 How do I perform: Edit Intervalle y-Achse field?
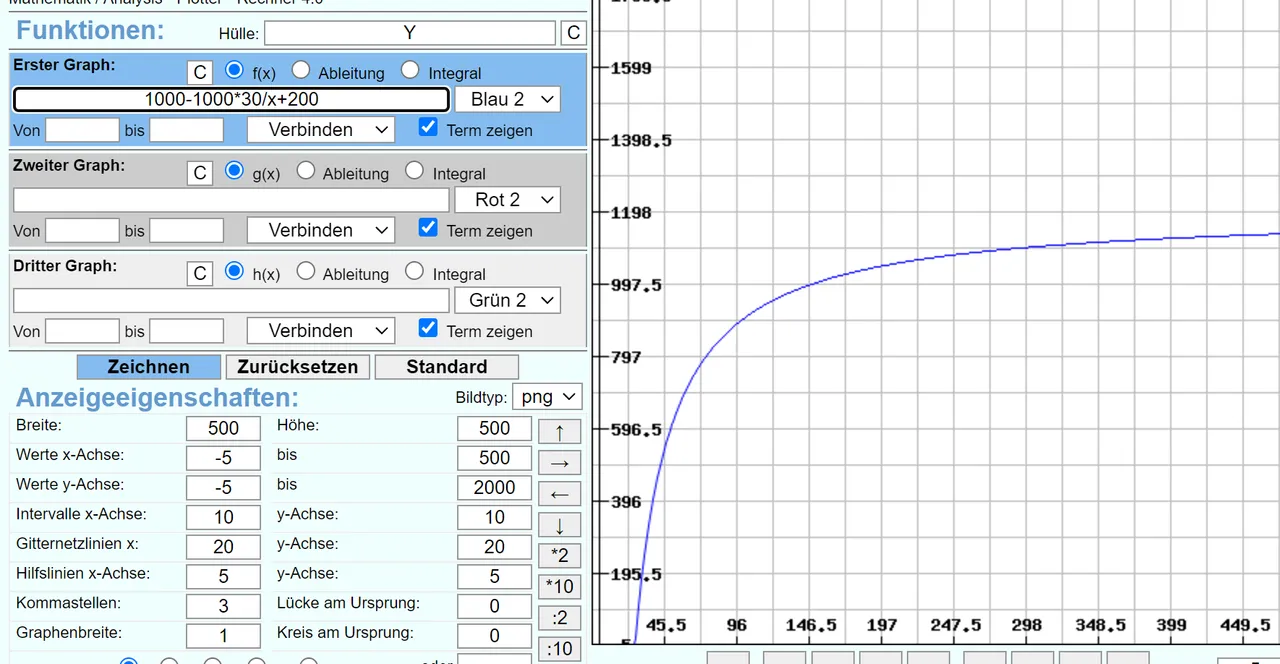(x=495, y=517)
